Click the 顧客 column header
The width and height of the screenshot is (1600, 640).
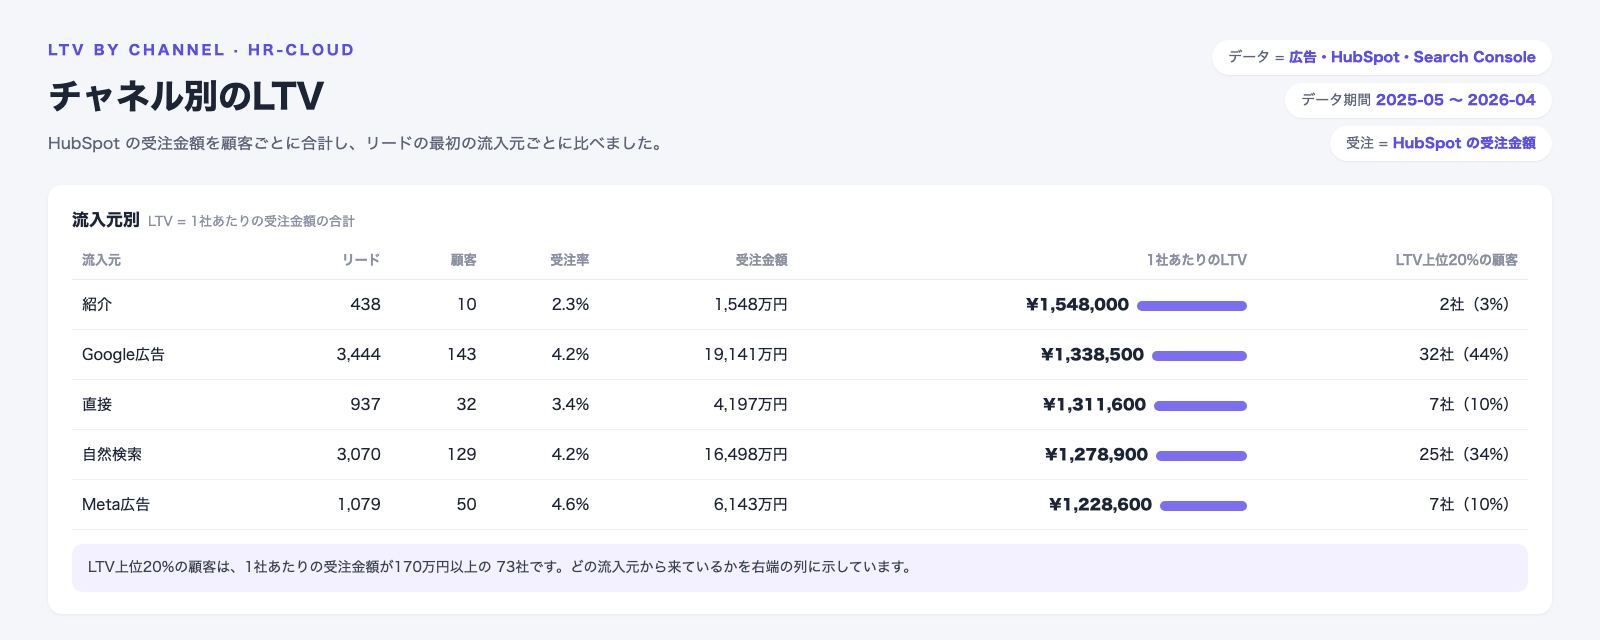coord(464,260)
